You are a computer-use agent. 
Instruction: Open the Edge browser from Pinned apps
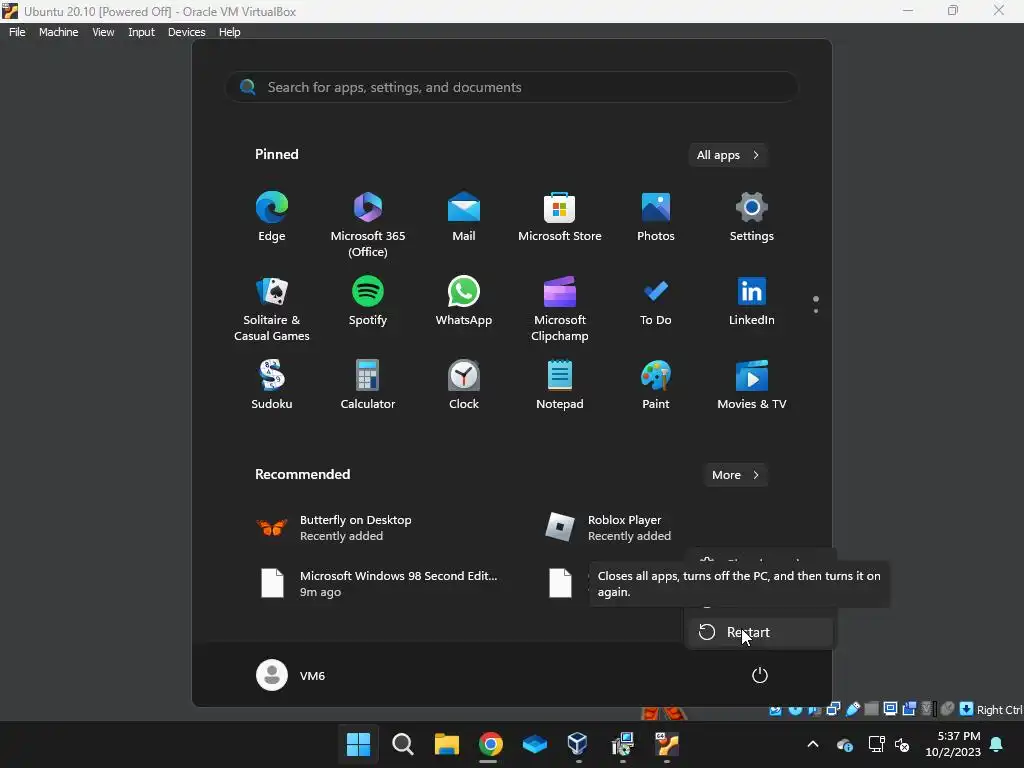(272, 217)
